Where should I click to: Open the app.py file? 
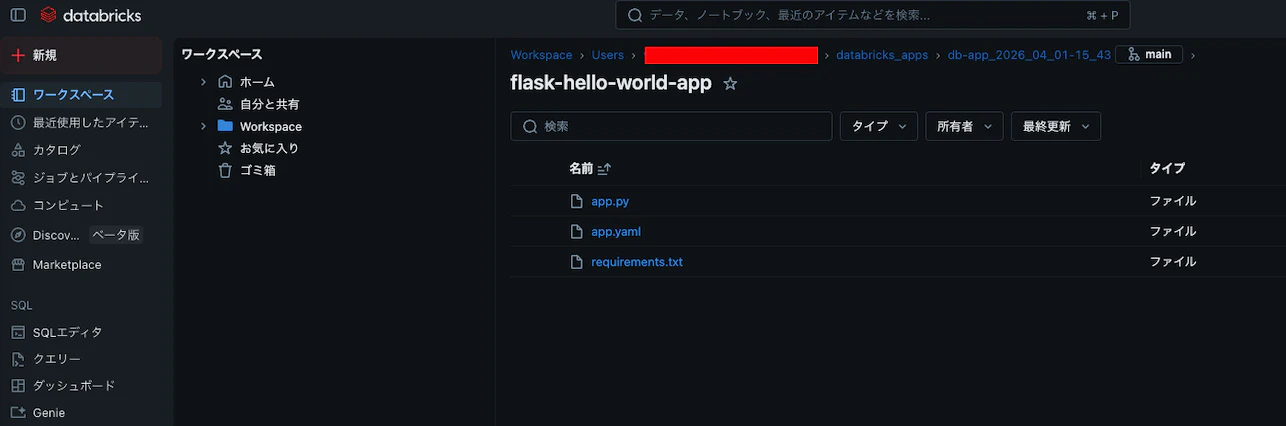pyautogui.click(x=610, y=201)
